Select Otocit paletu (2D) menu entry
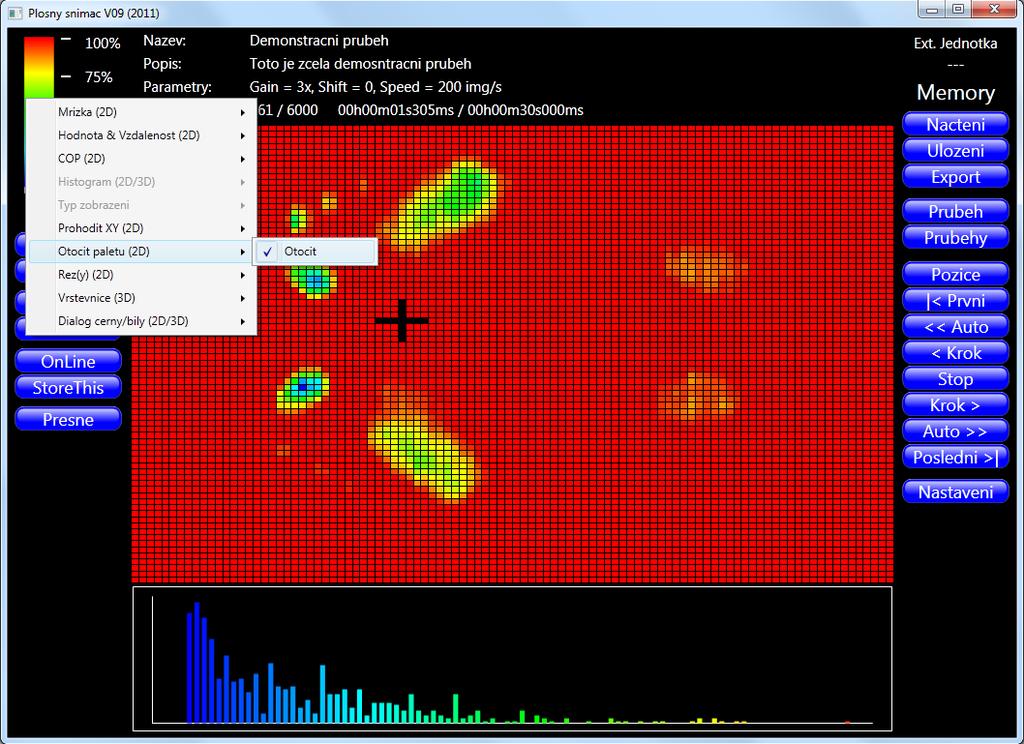Image resolution: width=1024 pixels, height=744 pixels. click(142, 251)
